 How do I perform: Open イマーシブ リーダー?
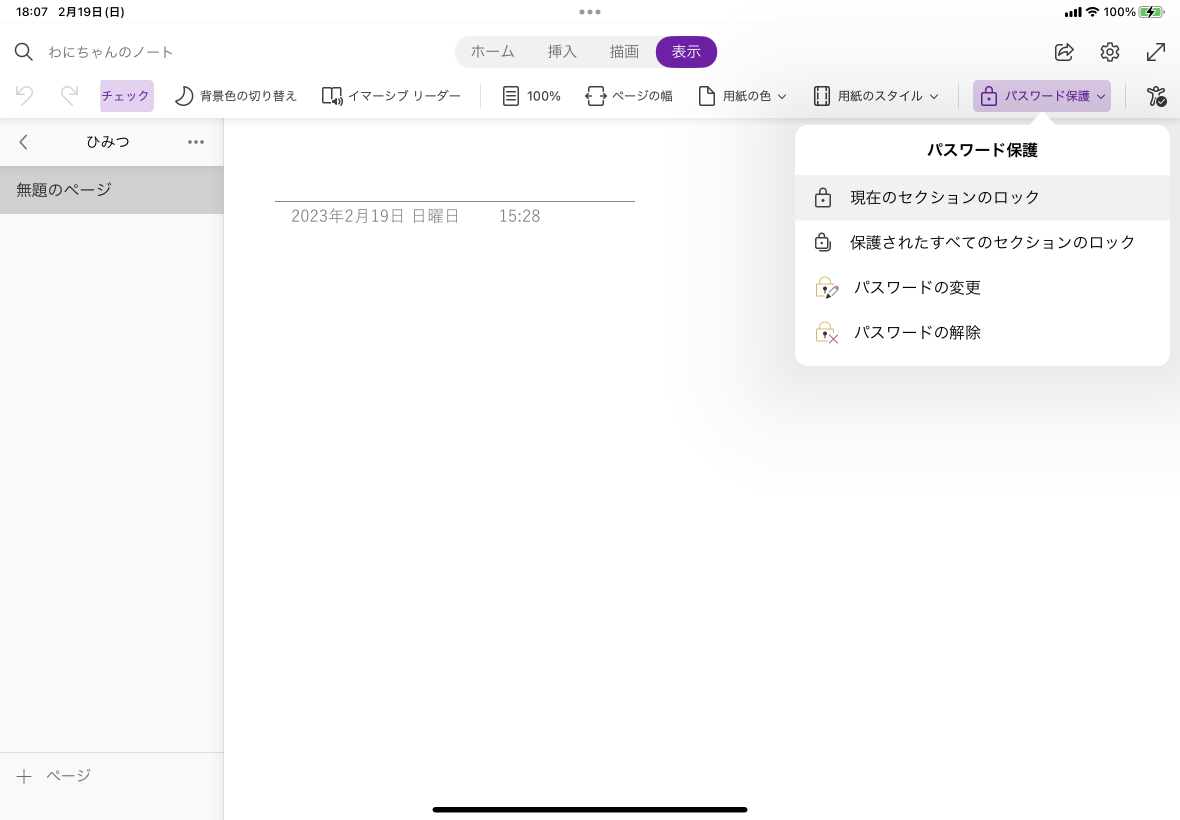[x=391, y=96]
